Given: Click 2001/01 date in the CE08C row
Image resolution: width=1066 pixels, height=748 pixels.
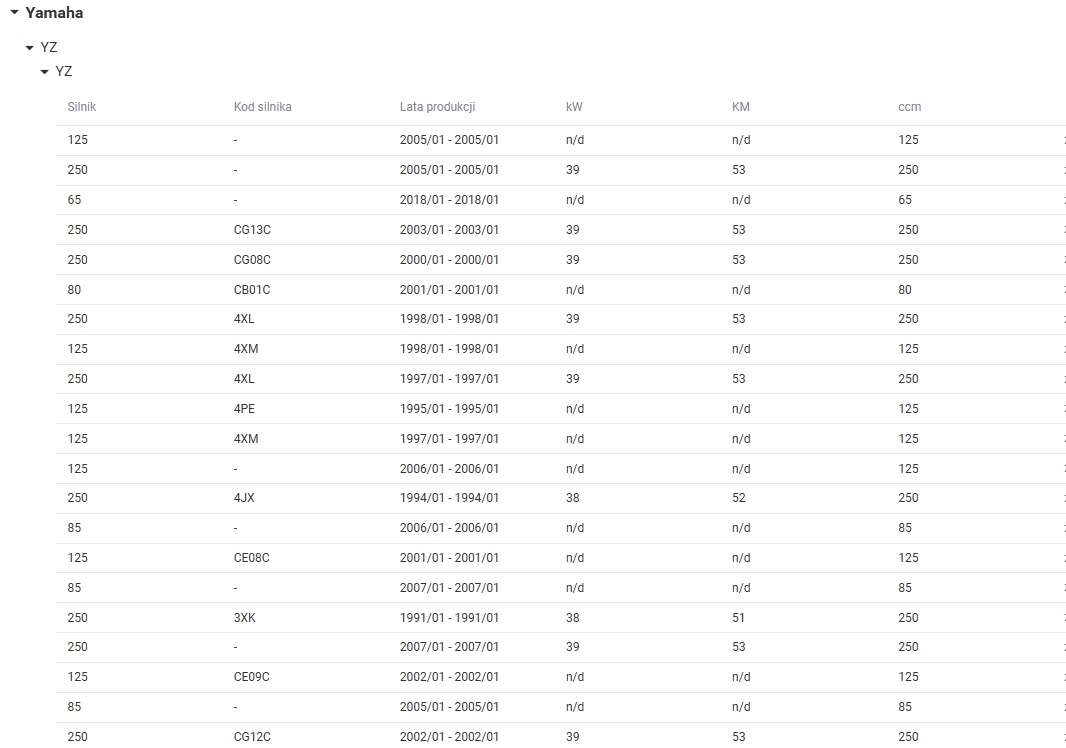Looking at the screenshot, I should click(x=449, y=558).
